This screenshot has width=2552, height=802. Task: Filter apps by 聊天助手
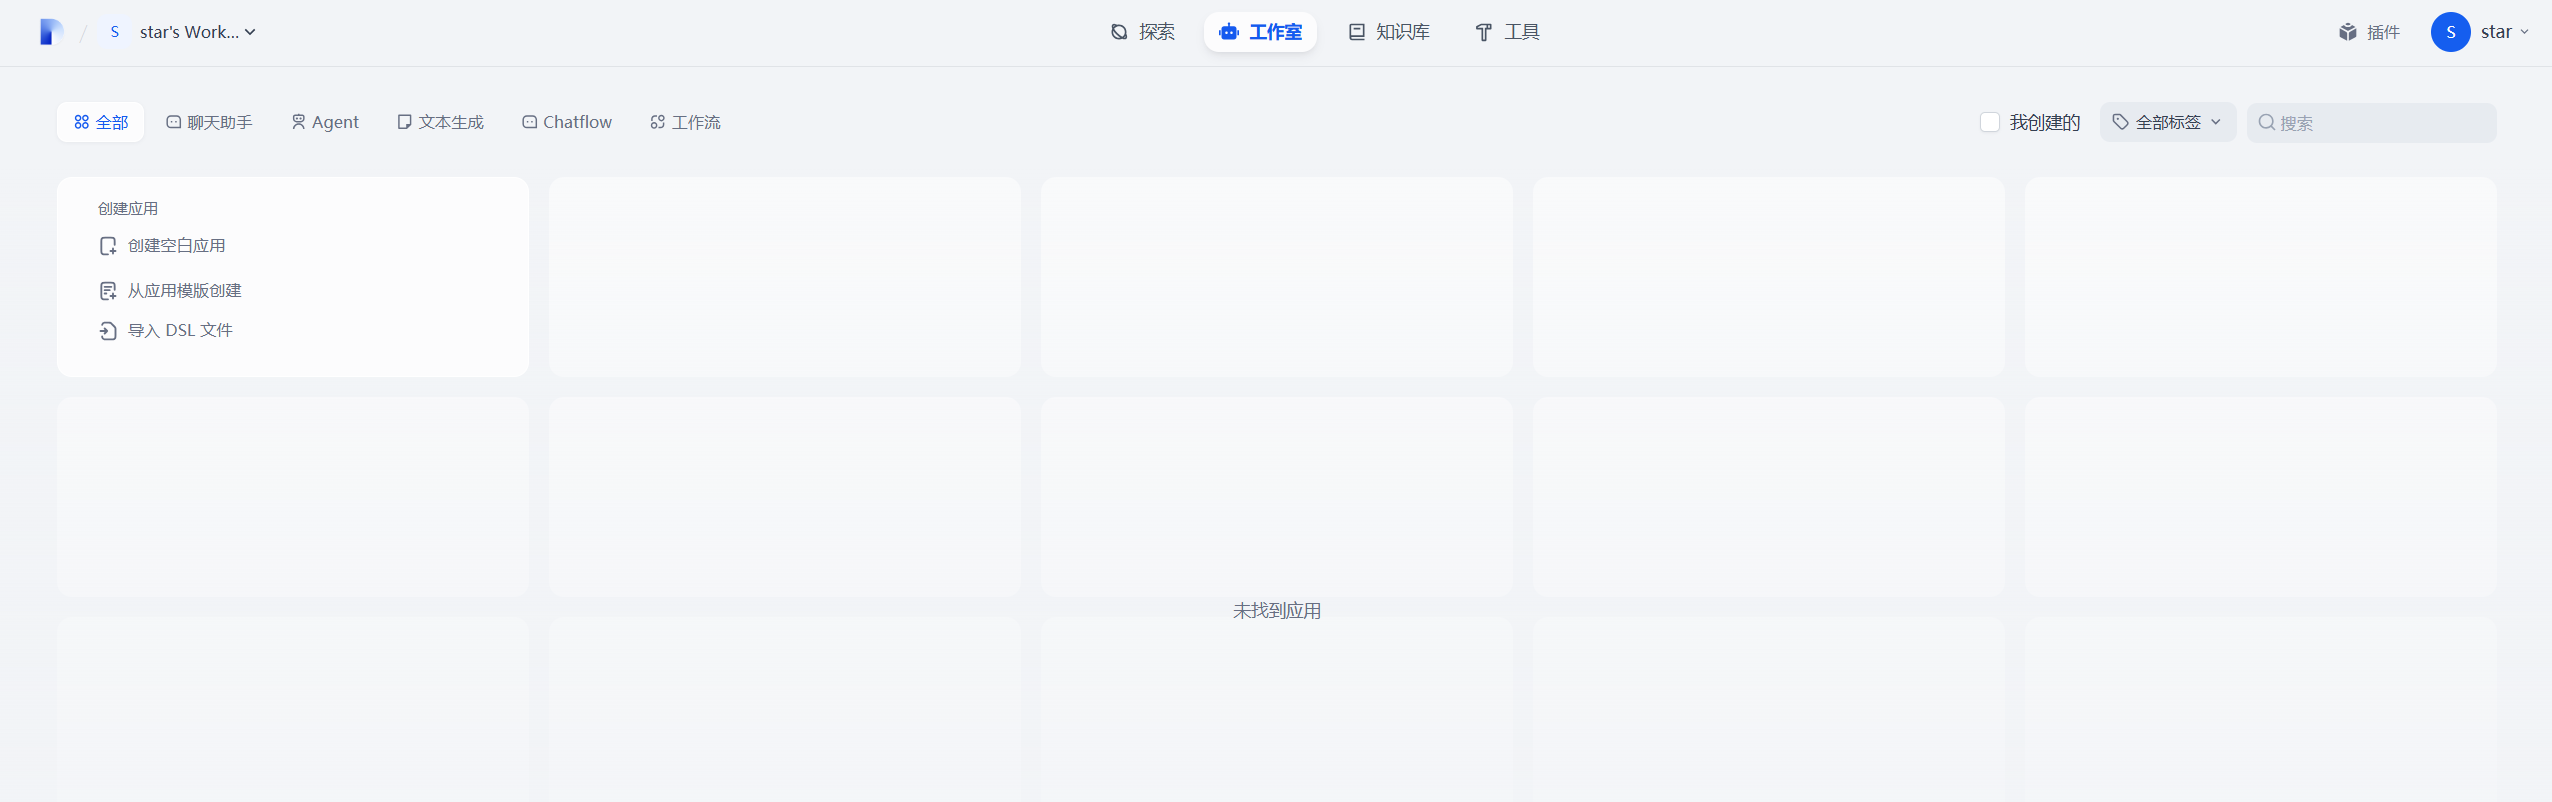pos(209,122)
